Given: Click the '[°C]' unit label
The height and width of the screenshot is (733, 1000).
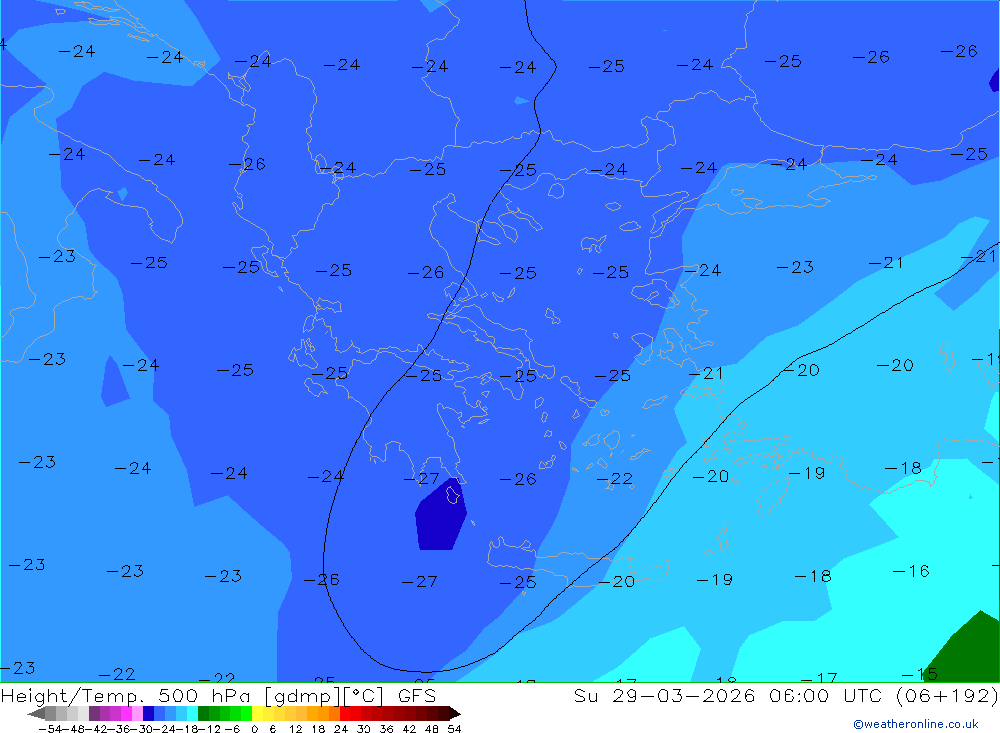Looking at the screenshot, I should tap(363, 696).
